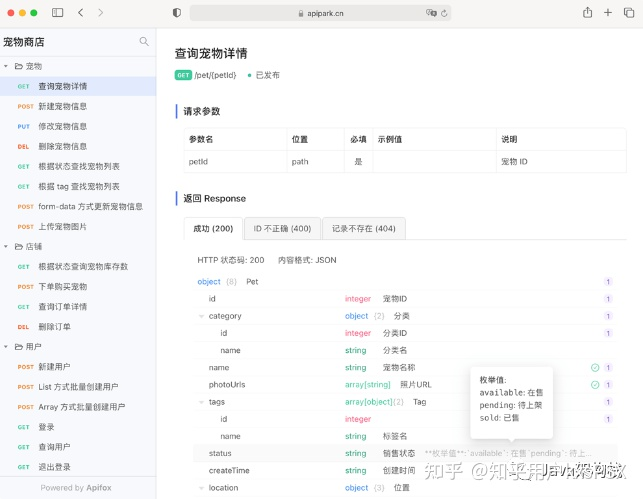Click the purple 1 badge in category row

pyautogui.click(x=608, y=316)
